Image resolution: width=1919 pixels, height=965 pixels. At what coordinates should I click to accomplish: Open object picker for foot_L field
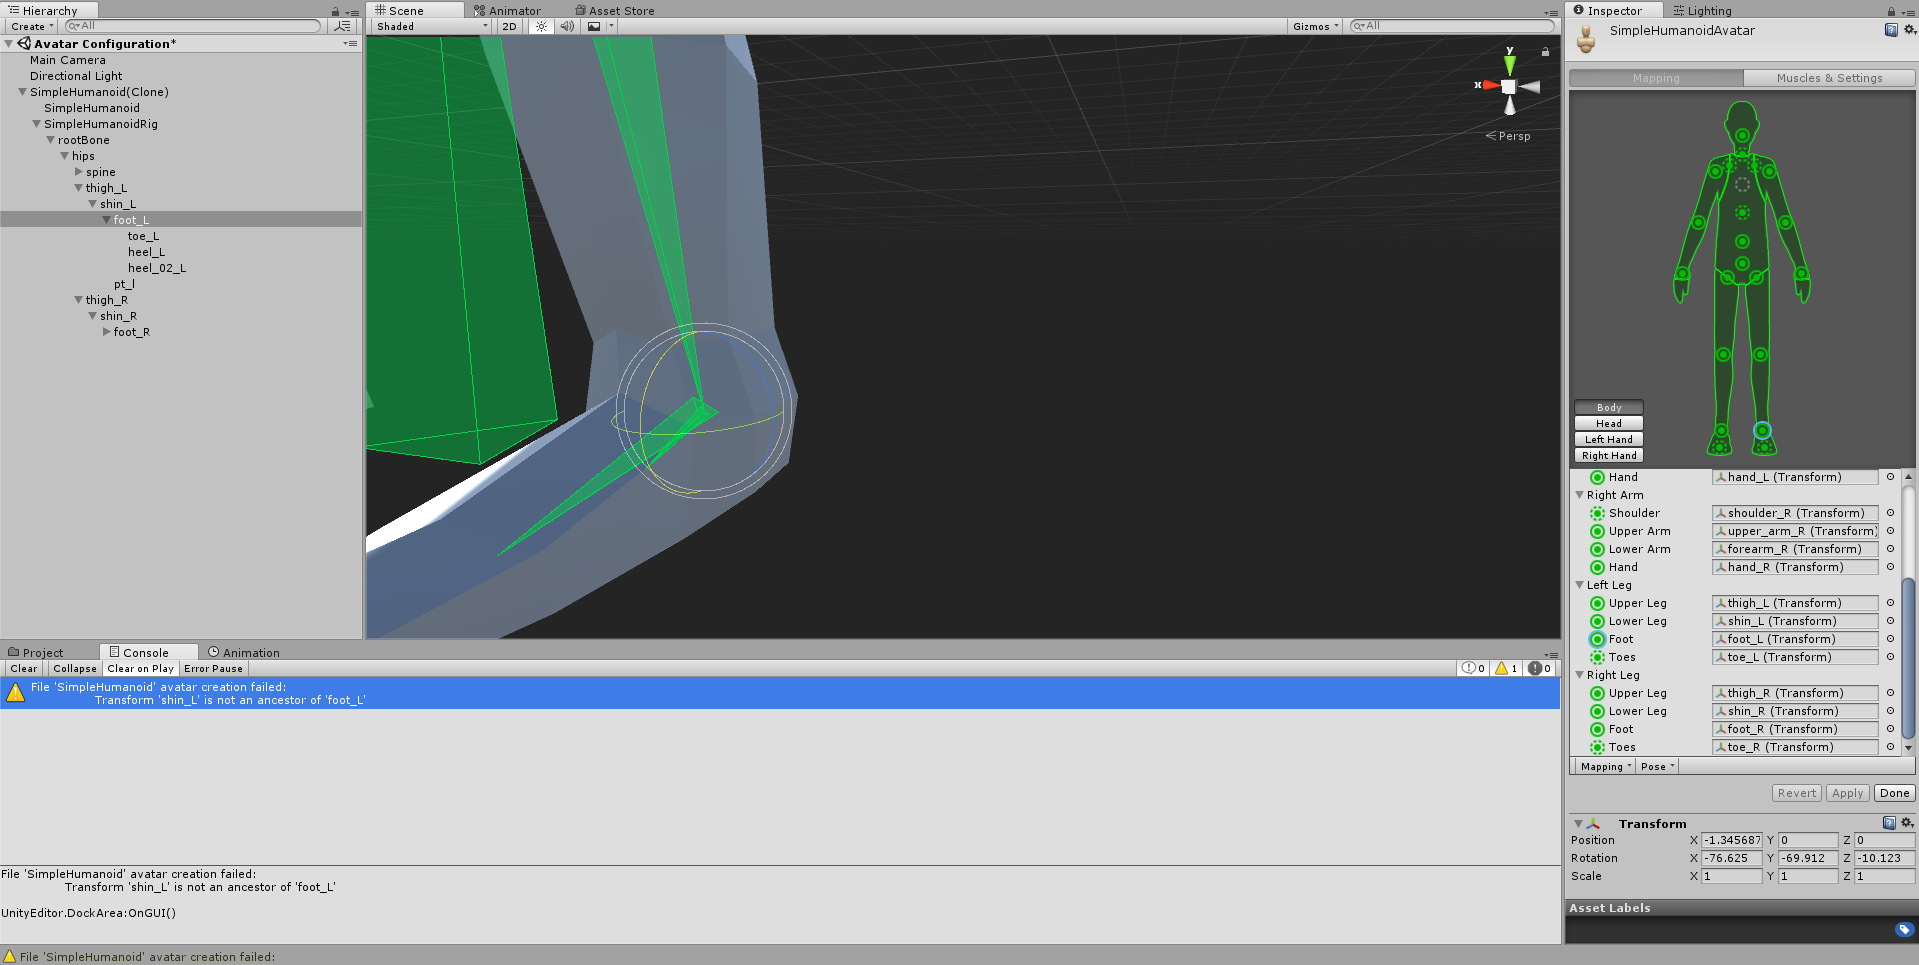pyautogui.click(x=1890, y=639)
